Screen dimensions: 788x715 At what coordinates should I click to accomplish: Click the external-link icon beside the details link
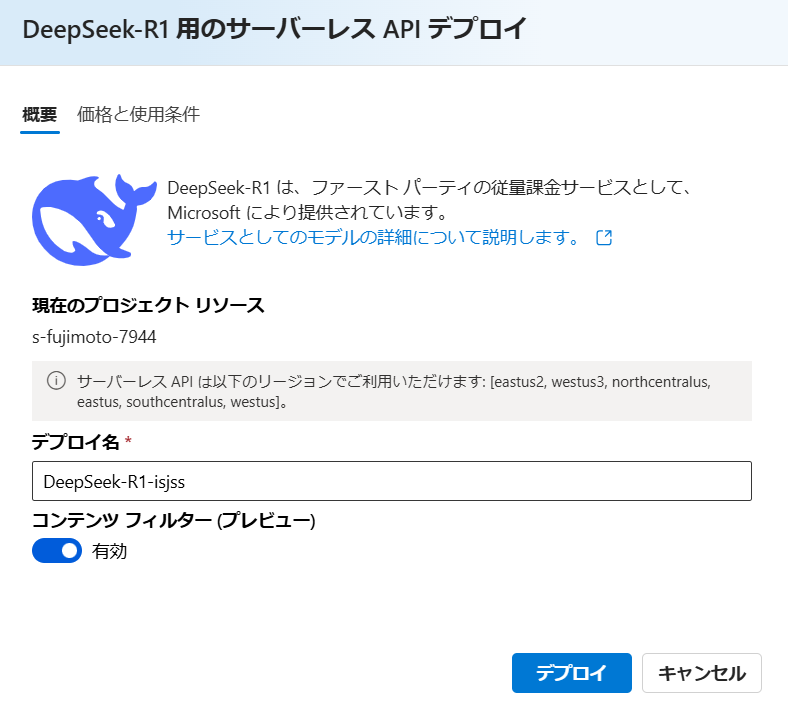[x=604, y=238]
